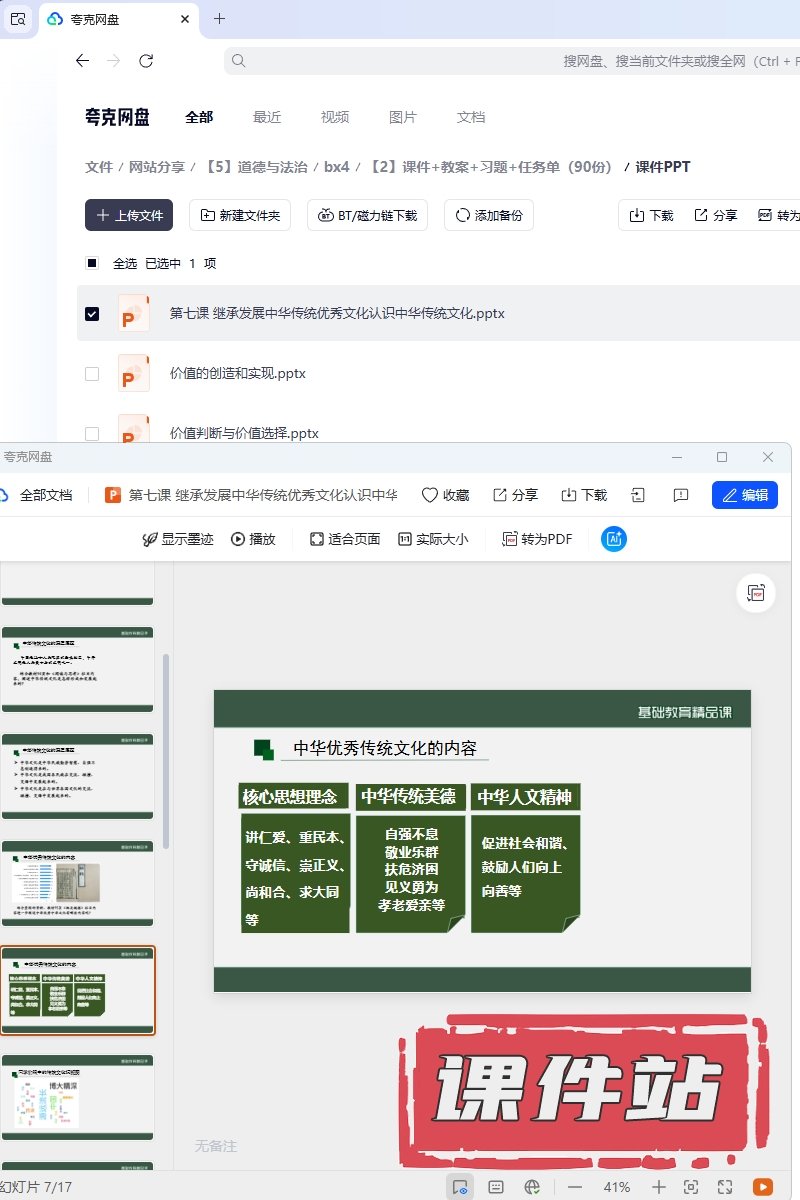
Task: Toggle the notes panel icon in status bar
Action: click(495, 1187)
